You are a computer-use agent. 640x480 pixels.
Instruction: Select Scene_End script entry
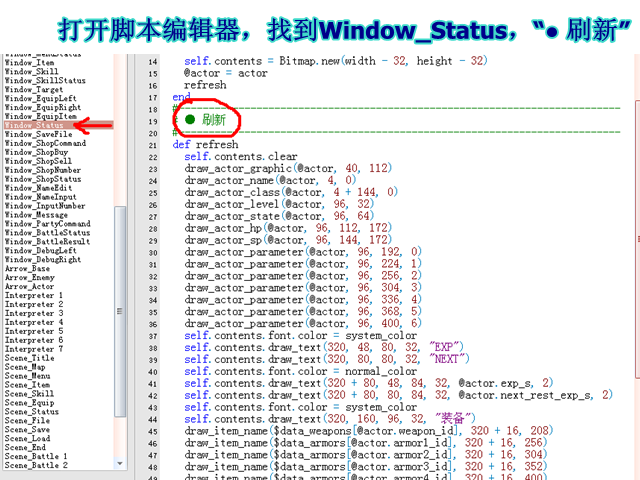click(x=25, y=448)
